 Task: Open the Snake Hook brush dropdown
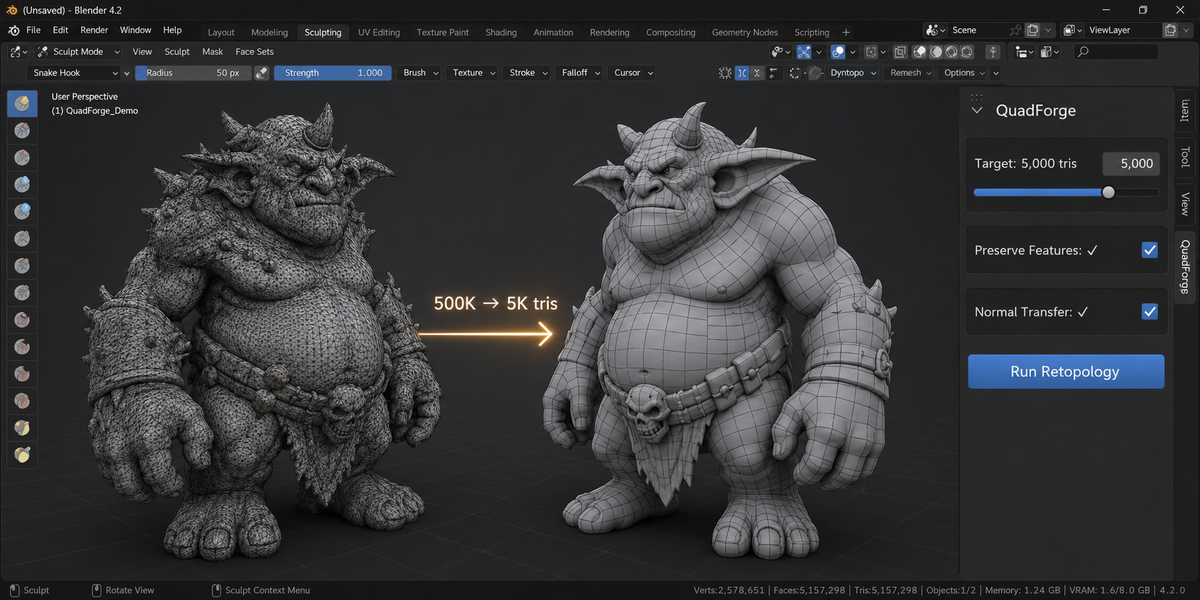[75, 73]
